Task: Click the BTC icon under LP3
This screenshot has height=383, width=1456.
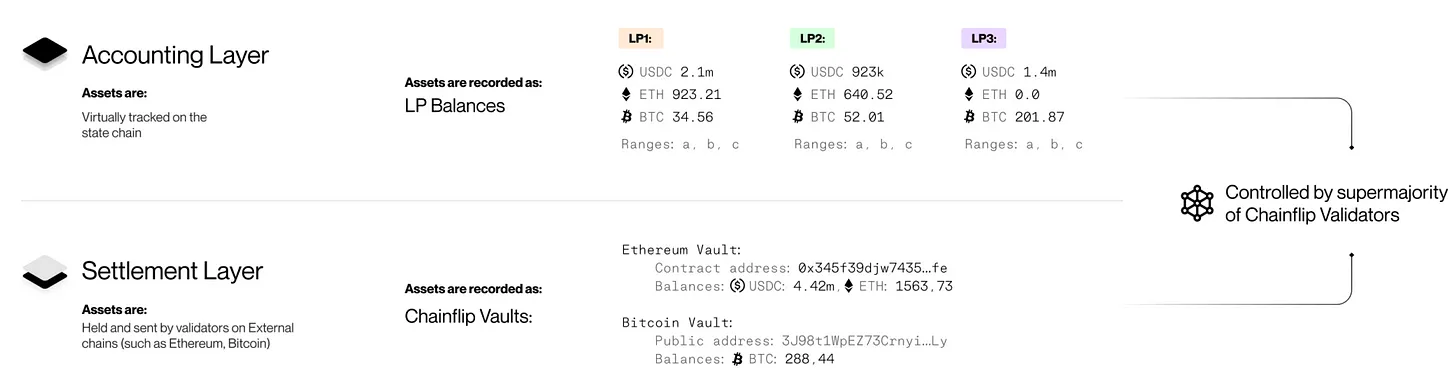Action: [969, 117]
